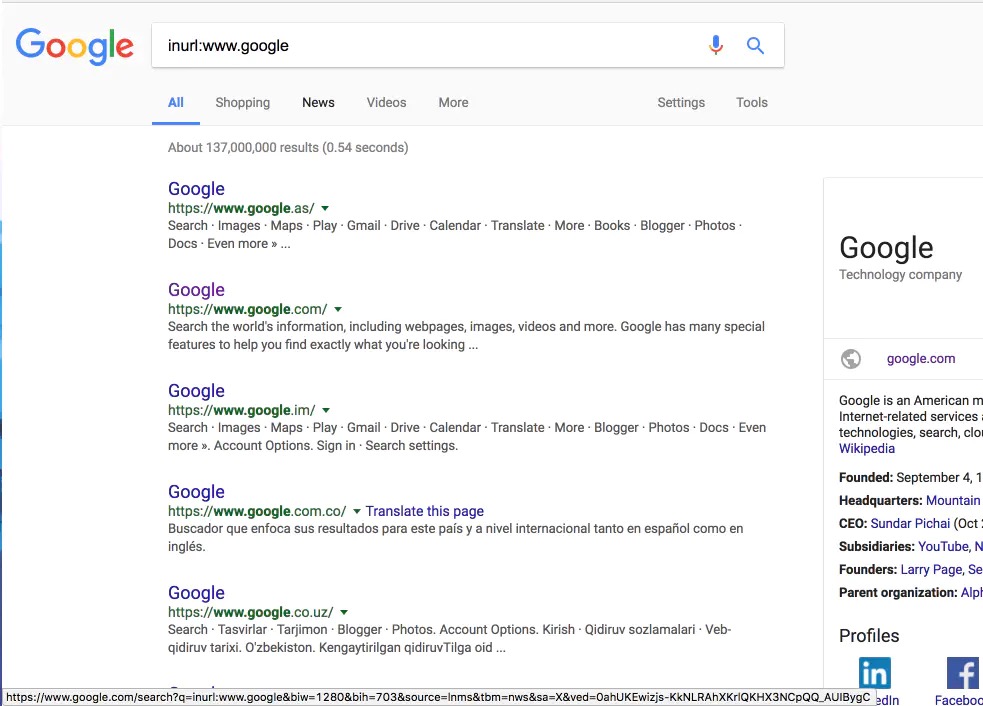Click the Profiles heading
This screenshot has width=983, height=706.
[869, 636]
